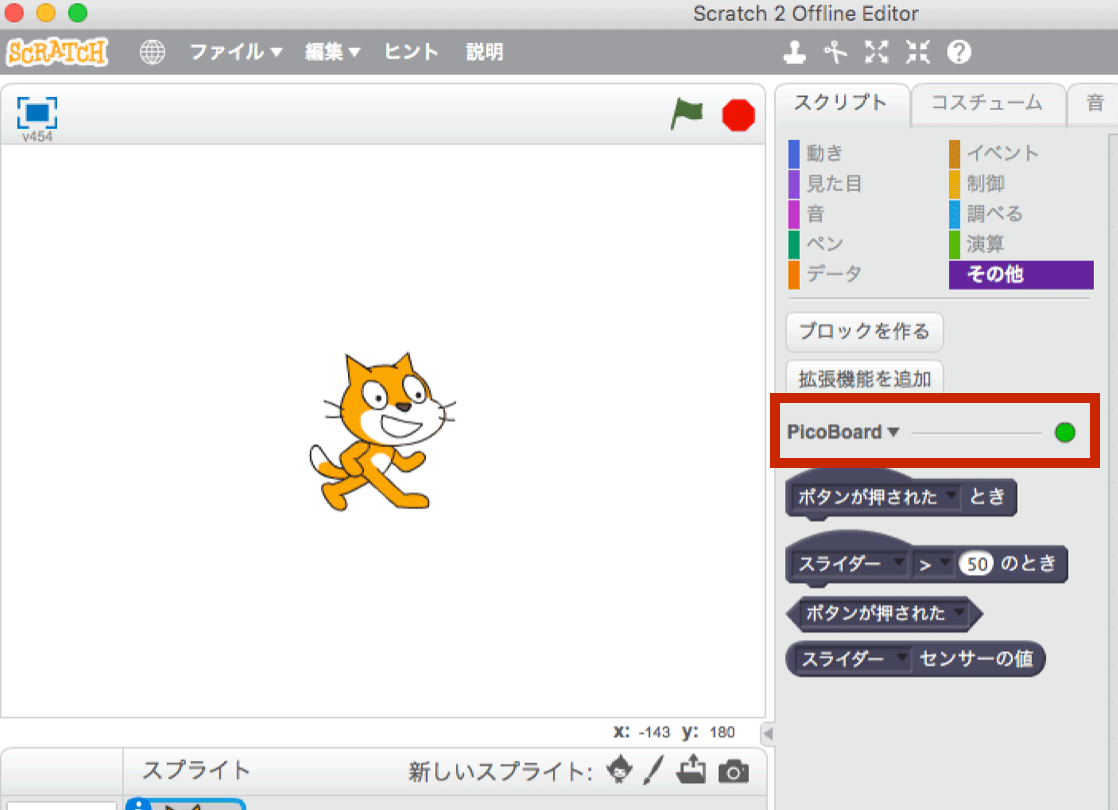
Task: Open the 編集 menu
Action: (333, 52)
